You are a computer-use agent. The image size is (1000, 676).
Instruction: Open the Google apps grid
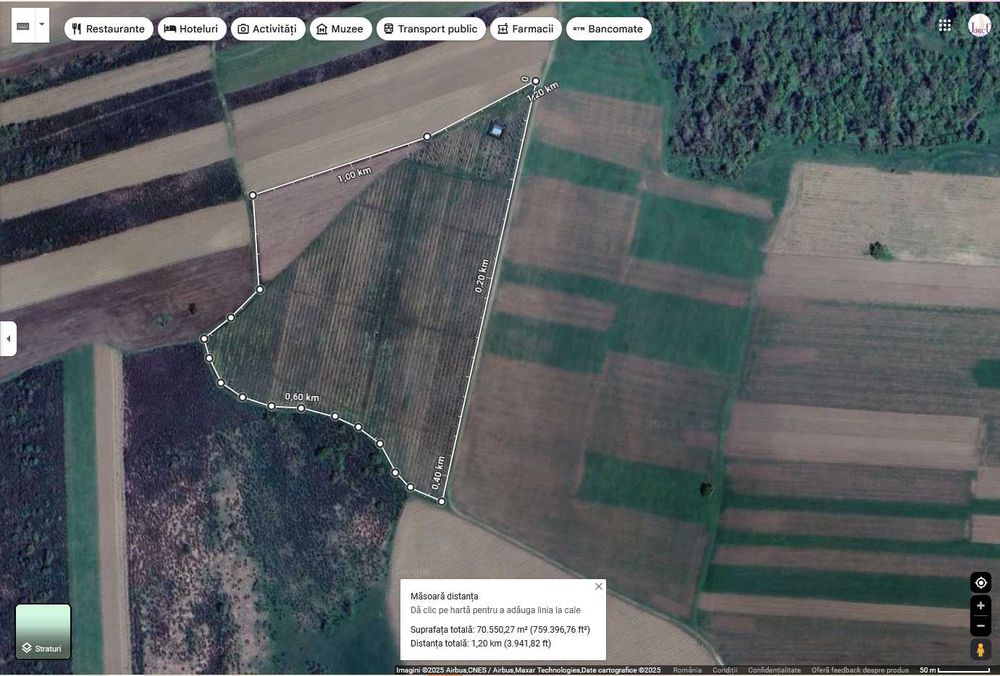click(945, 25)
